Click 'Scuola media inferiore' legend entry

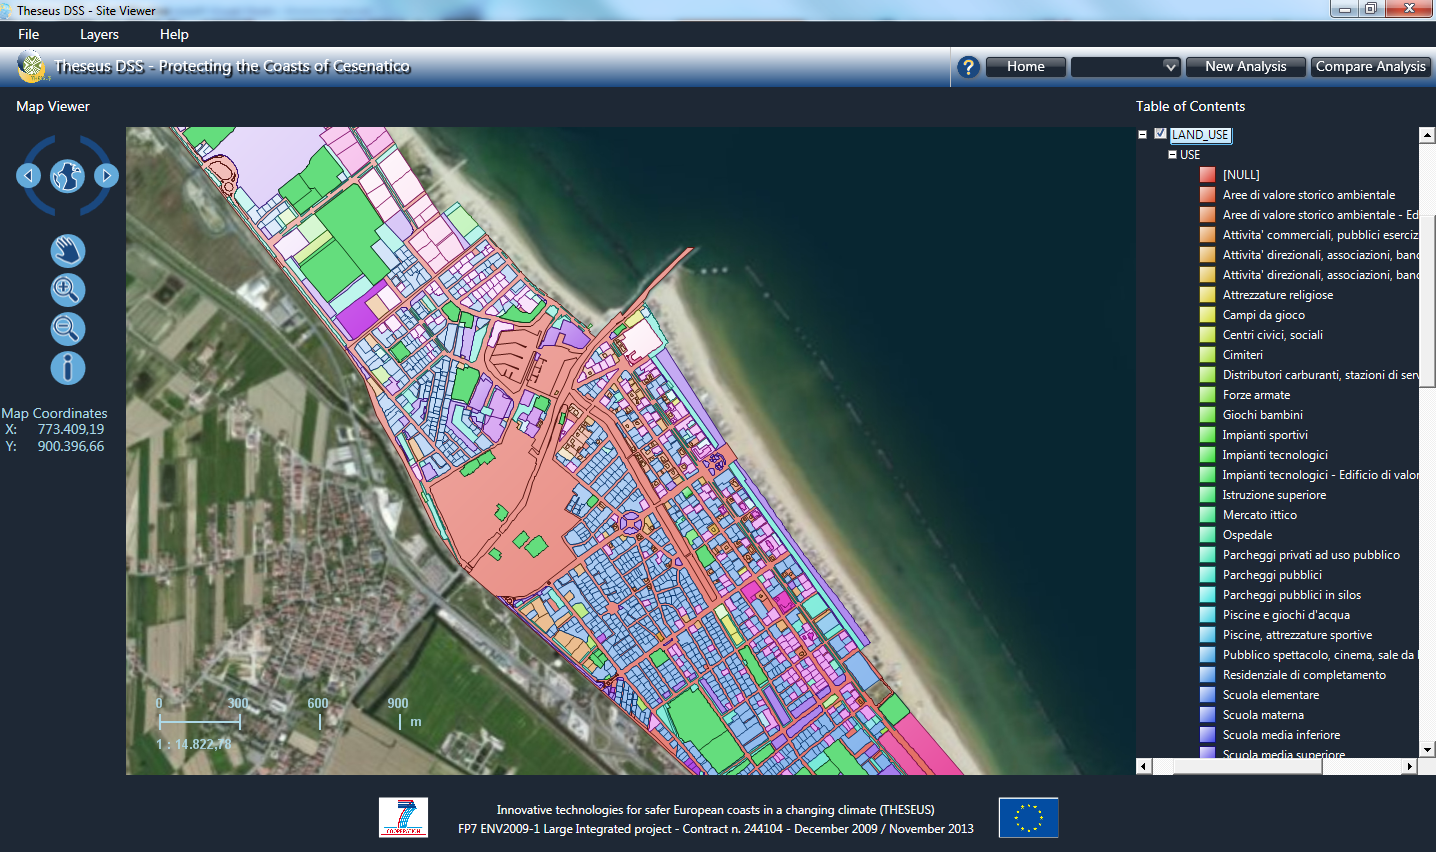[1281, 735]
